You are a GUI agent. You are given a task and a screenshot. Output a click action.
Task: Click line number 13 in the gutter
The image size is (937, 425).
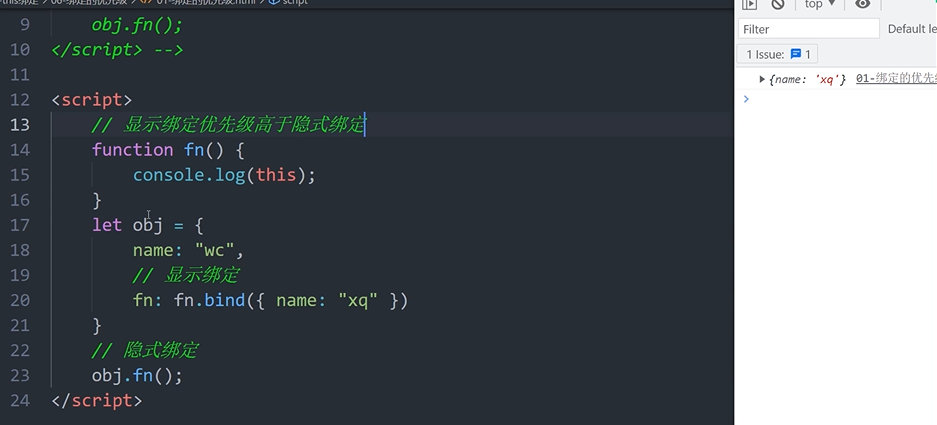19,125
